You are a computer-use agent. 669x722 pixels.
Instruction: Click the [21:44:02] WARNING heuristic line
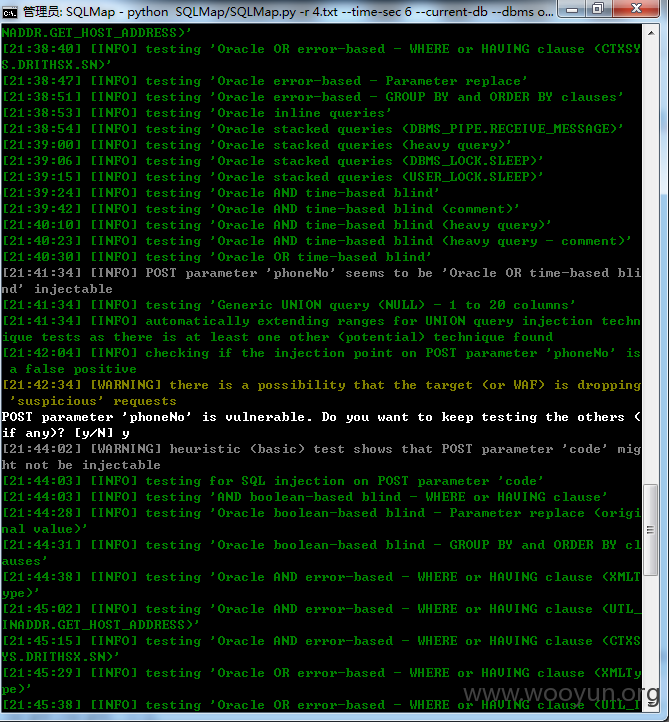321,457
